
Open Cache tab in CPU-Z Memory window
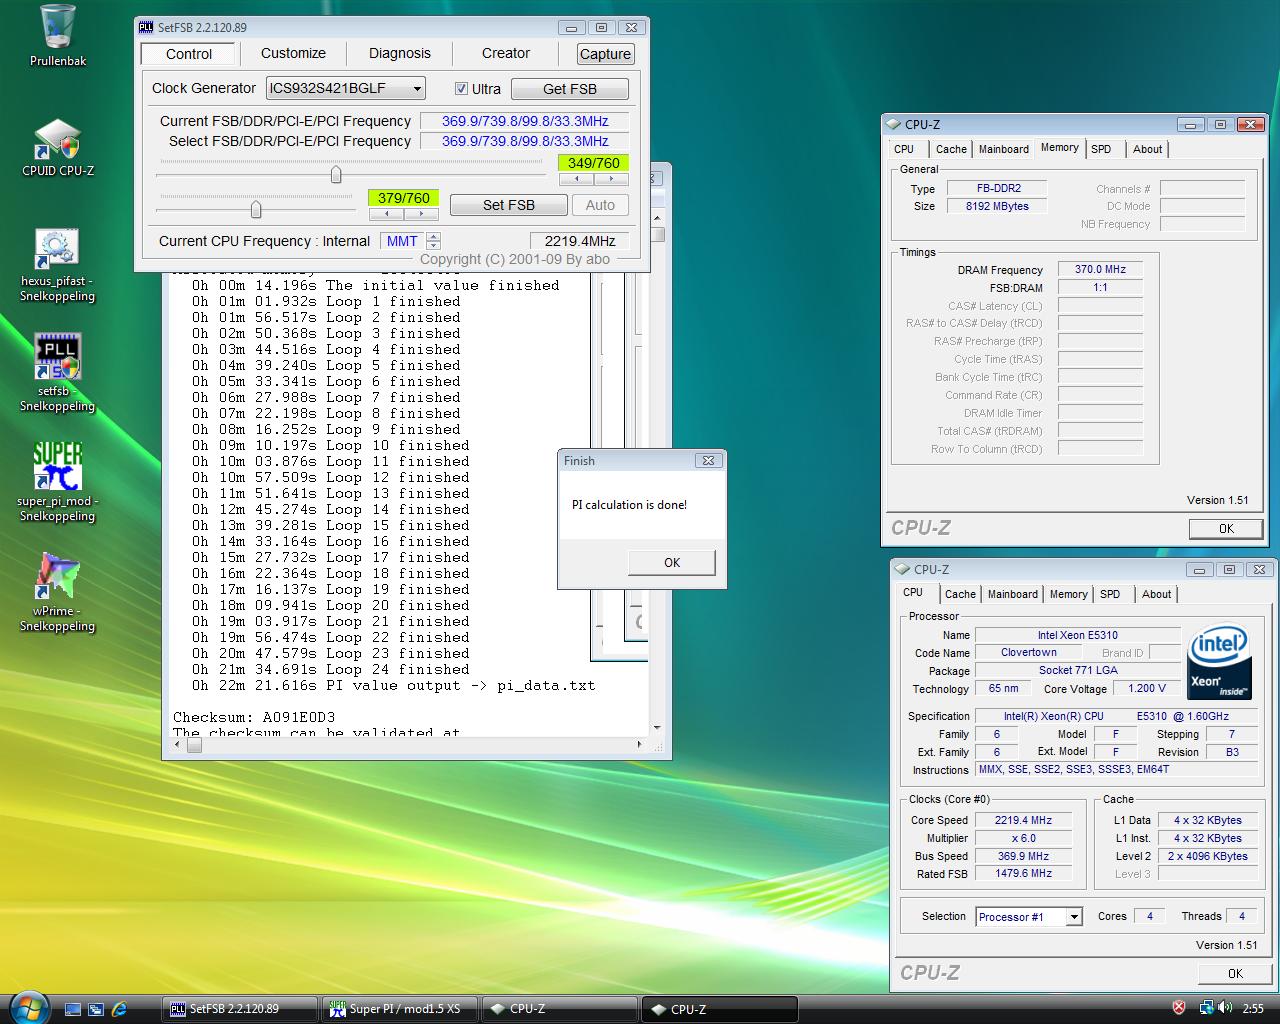(x=951, y=149)
